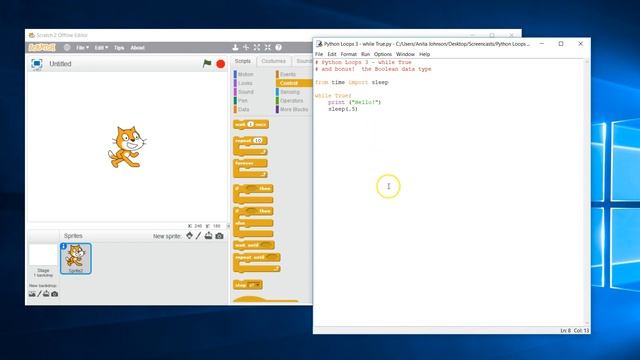The width and height of the screenshot is (640, 360).
Task: Take new backdrop photo from camera icon
Action: pyautogui.click(x=55, y=294)
